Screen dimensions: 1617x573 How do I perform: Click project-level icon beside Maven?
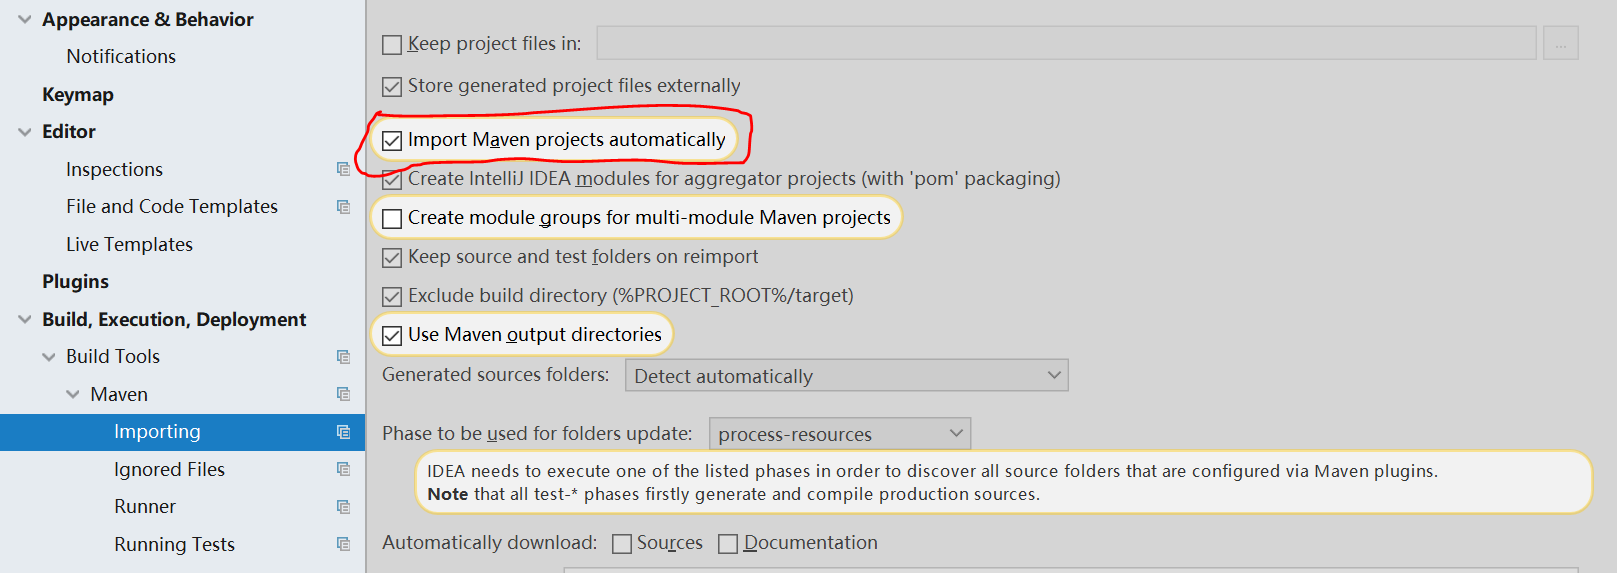343,394
